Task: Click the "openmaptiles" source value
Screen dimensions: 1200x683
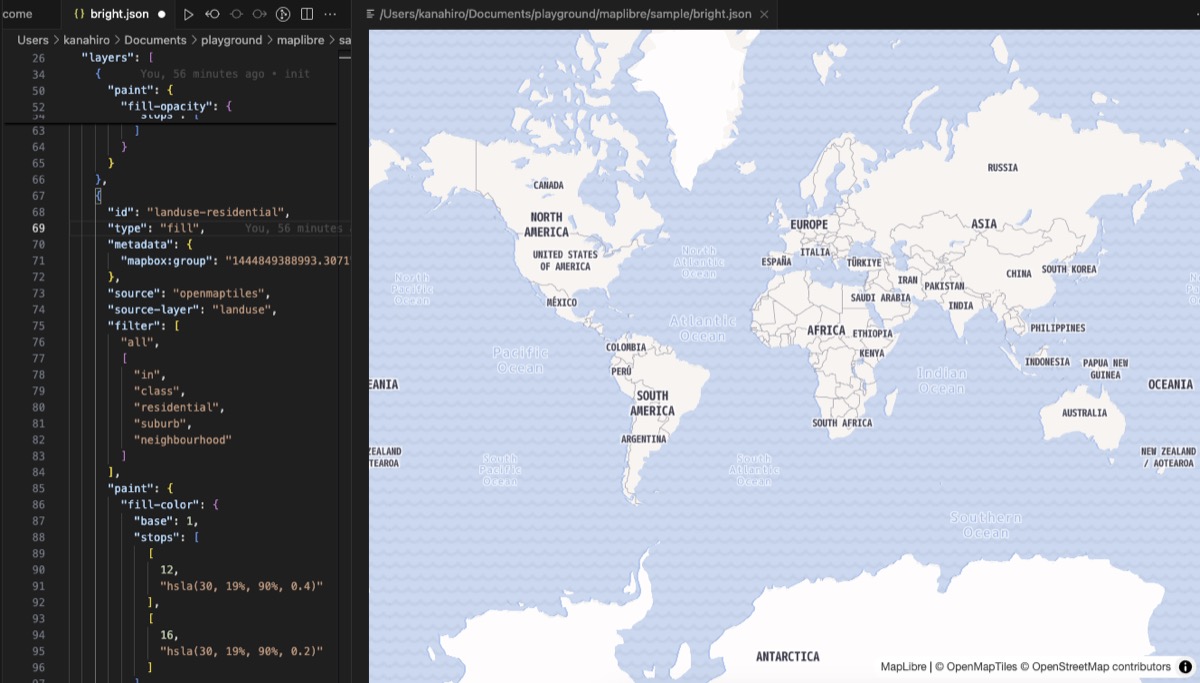Action: pos(221,293)
